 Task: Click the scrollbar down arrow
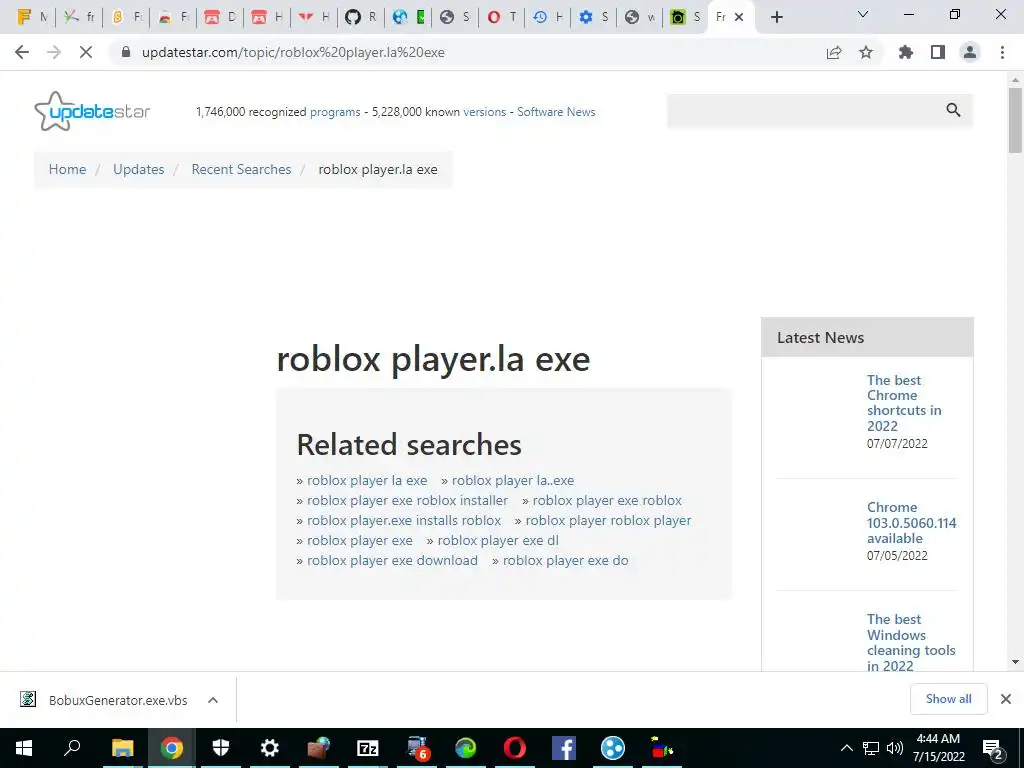[x=1015, y=662]
